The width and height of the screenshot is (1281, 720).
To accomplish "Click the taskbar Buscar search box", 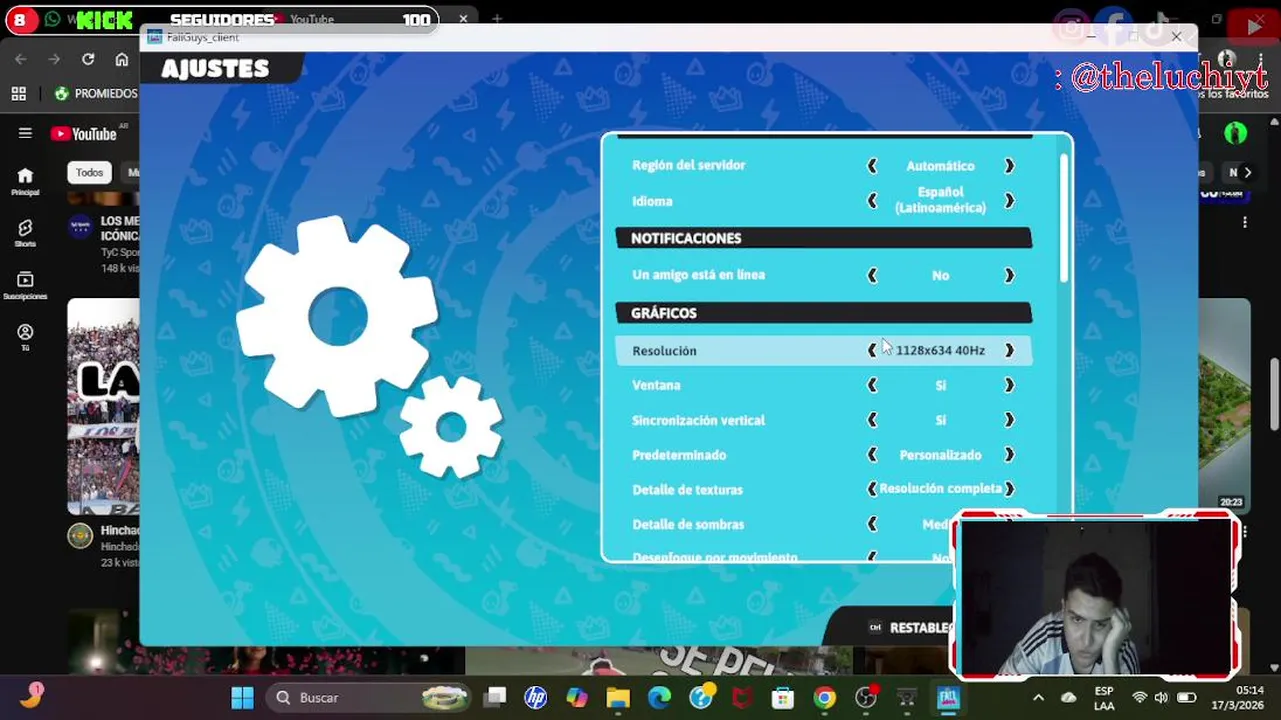I will pyautogui.click(x=371, y=698).
